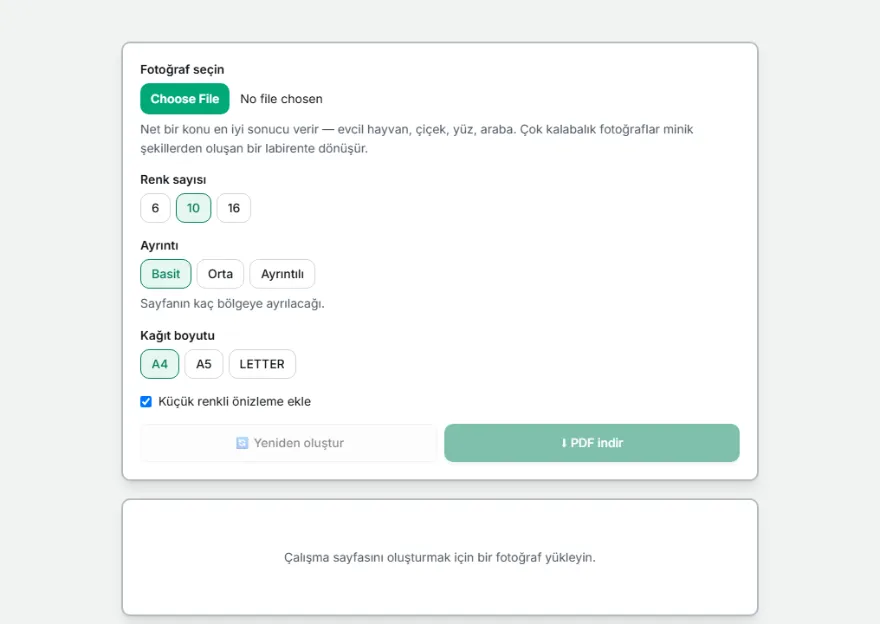Image resolution: width=880 pixels, height=624 pixels.
Task: Click the Sayfanın kaç bölgeye ayrılacağı hint text
Action: point(232,304)
